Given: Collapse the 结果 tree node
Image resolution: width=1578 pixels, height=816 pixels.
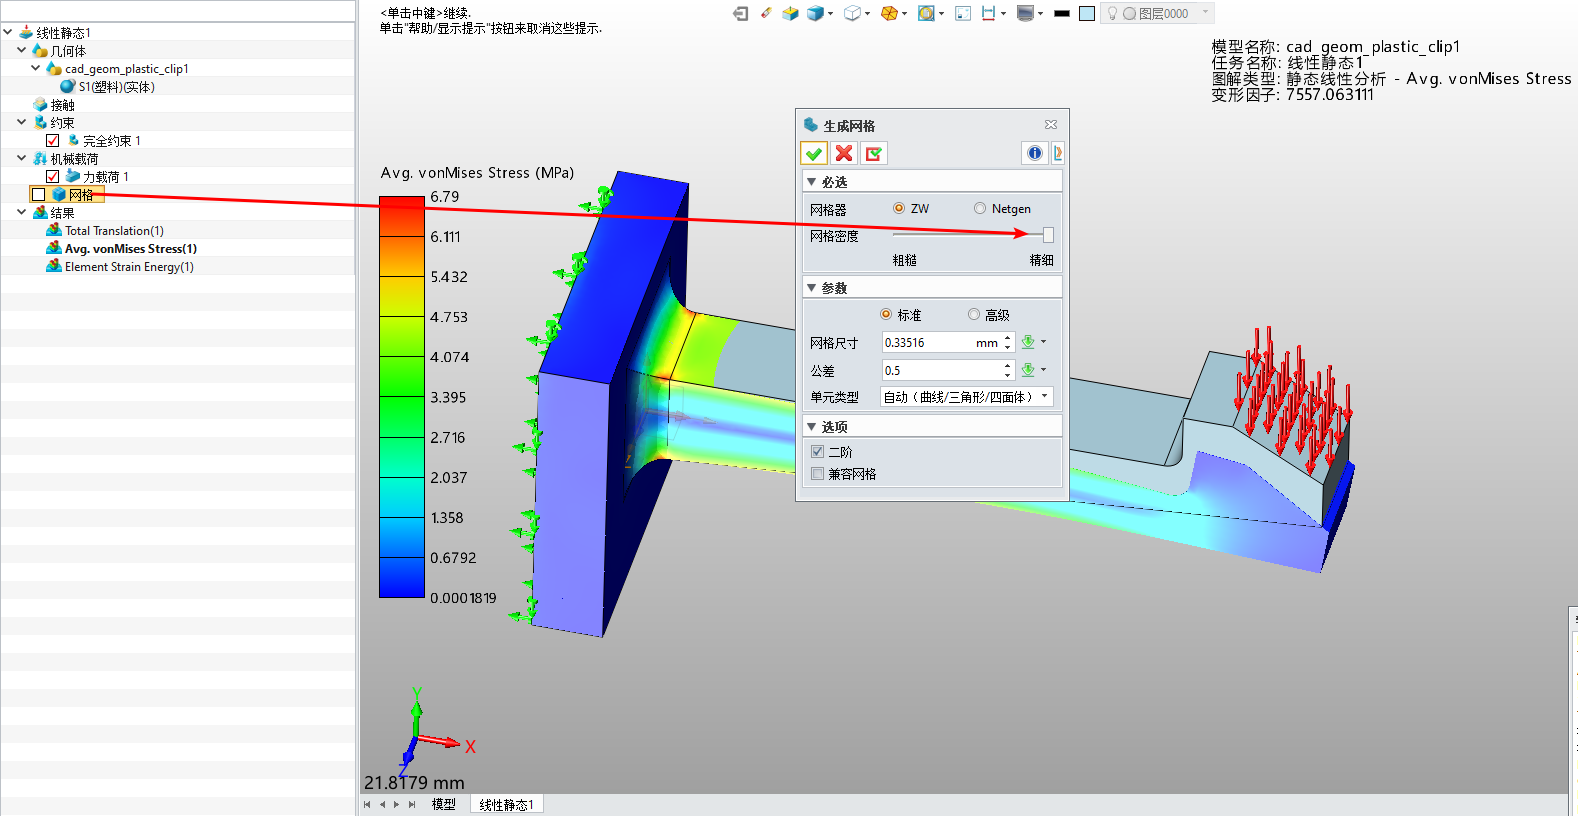Looking at the screenshot, I should pyautogui.click(x=21, y=212).
